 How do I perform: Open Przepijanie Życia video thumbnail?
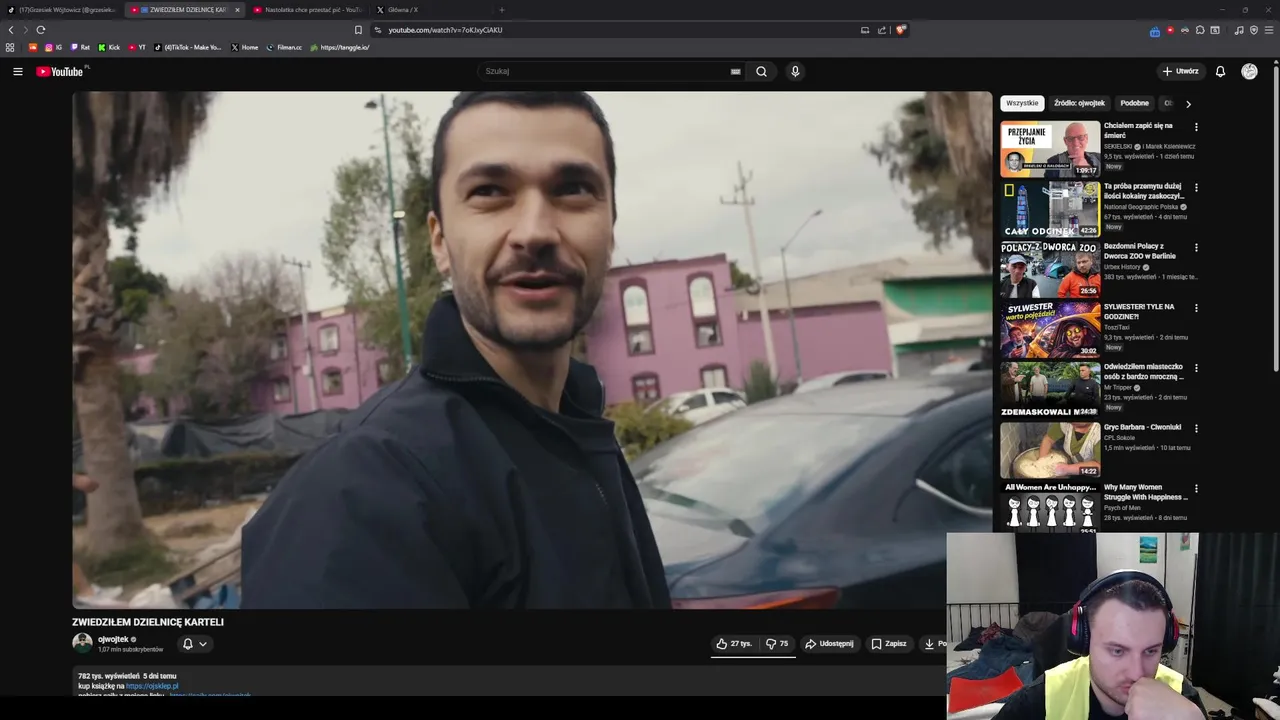coord(1050,149)
